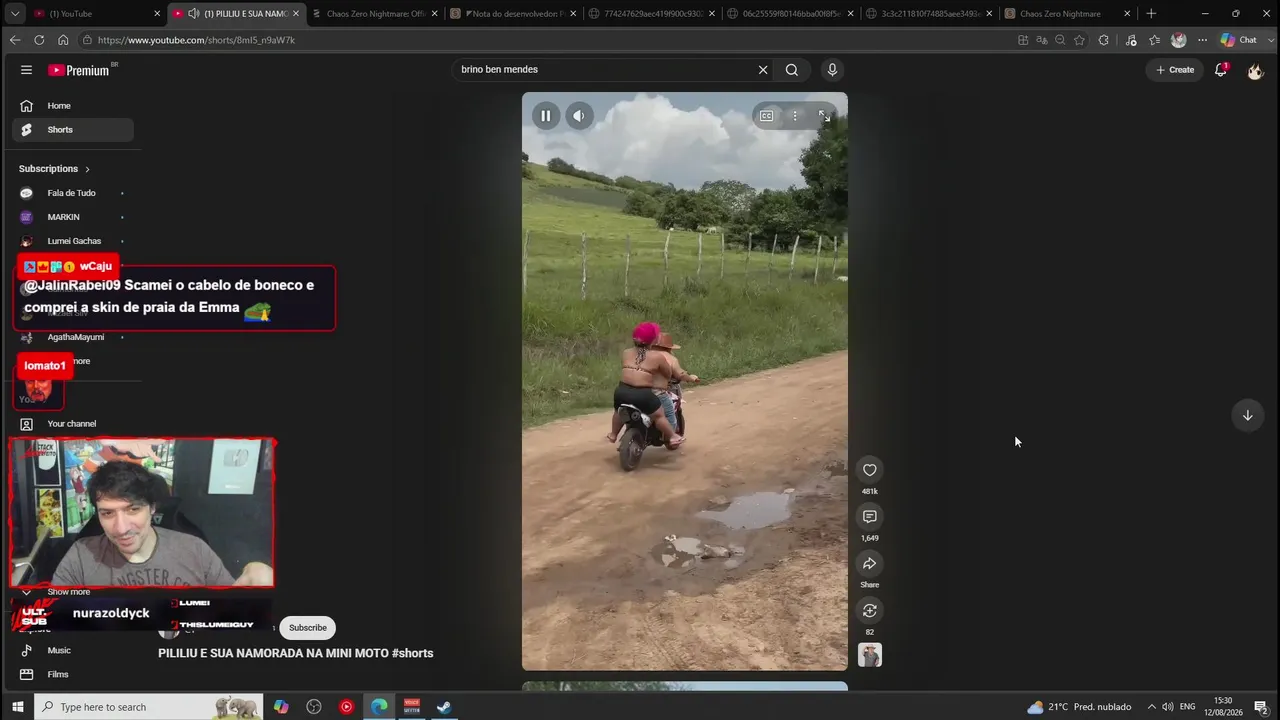Open the taskbar clock and calendar

coord(1224,707)
